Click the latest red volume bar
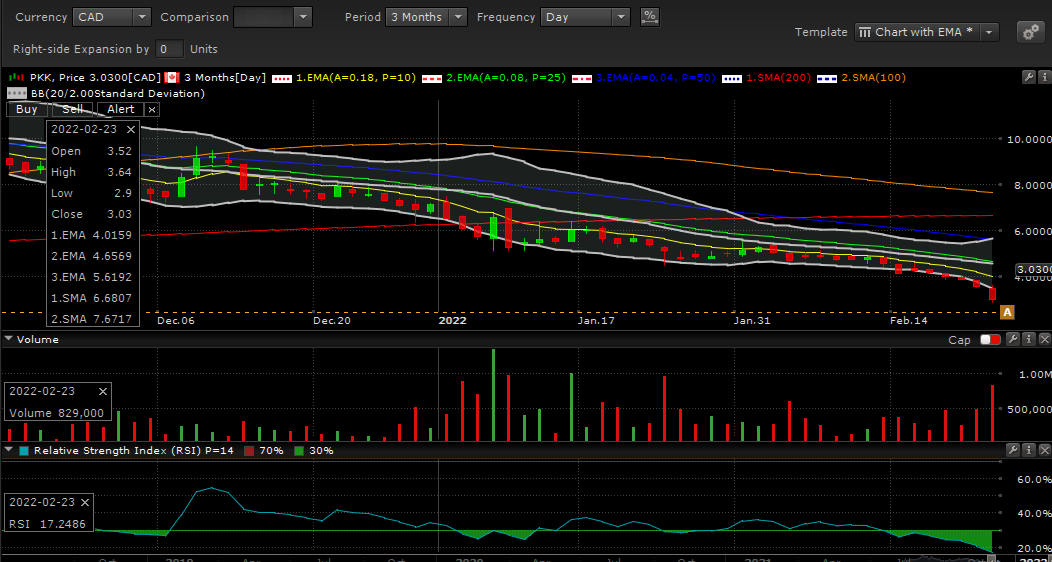 point(992,412)
